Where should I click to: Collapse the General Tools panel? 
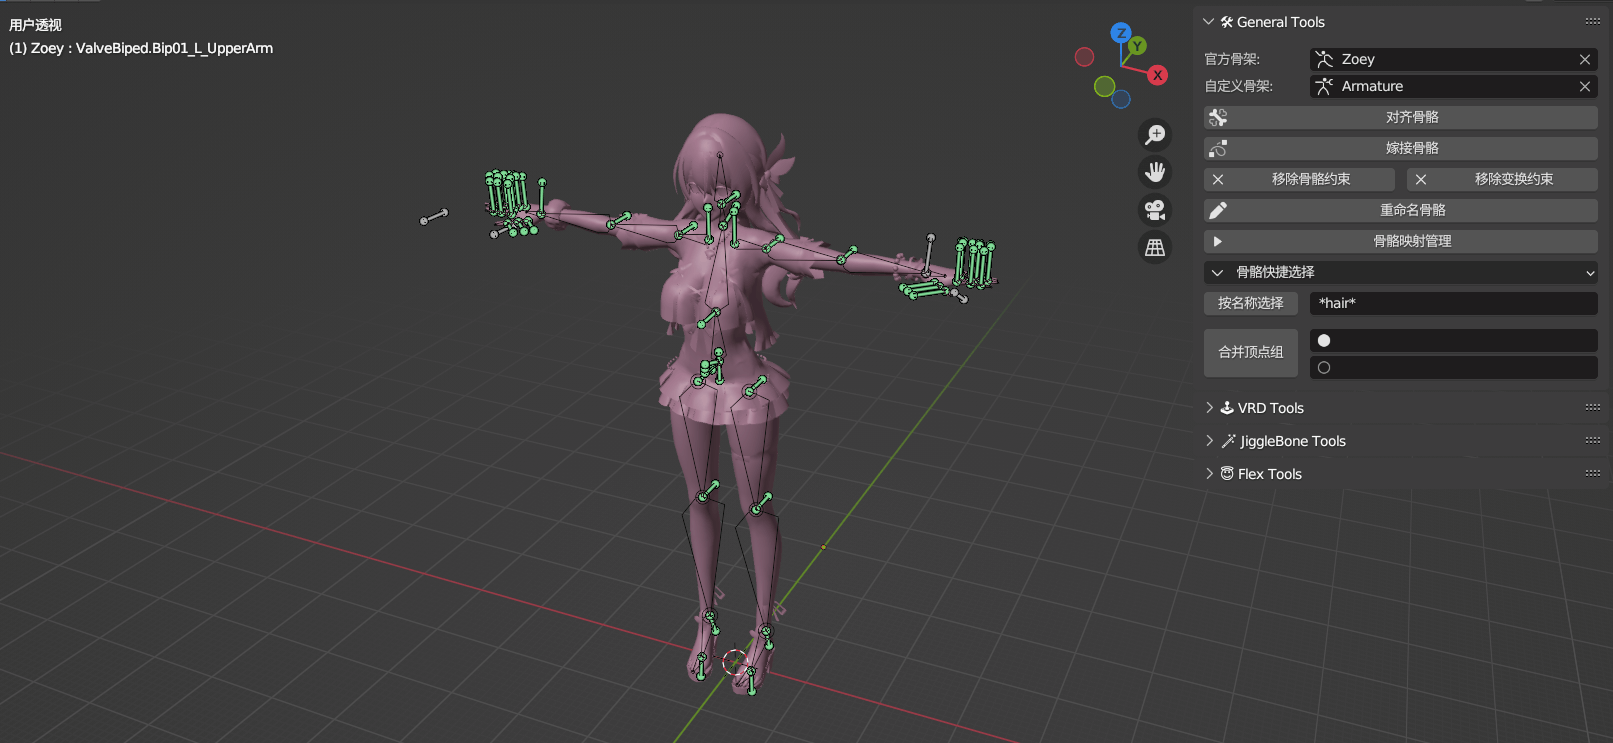(1208, 22)
